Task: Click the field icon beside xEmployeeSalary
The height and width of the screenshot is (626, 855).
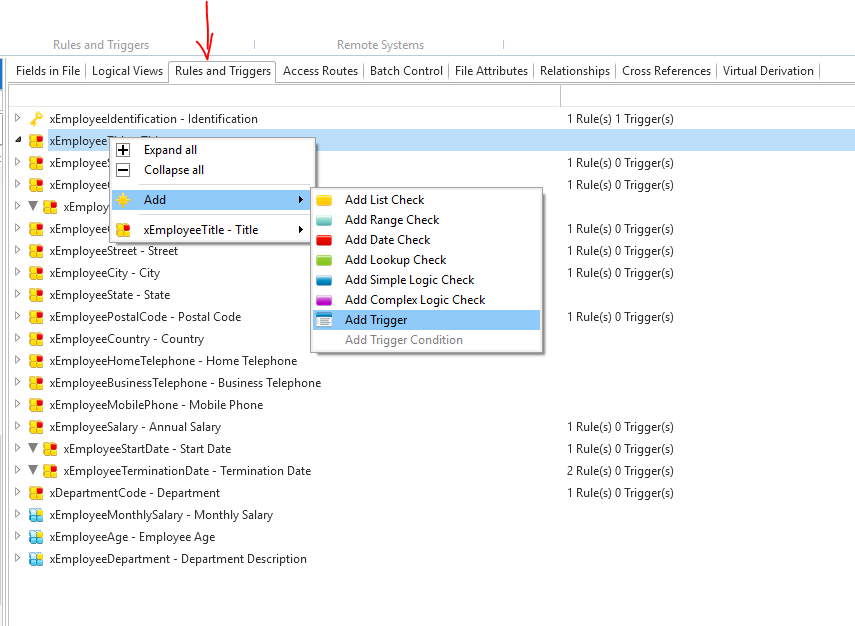Action: (x=36, y=427)
